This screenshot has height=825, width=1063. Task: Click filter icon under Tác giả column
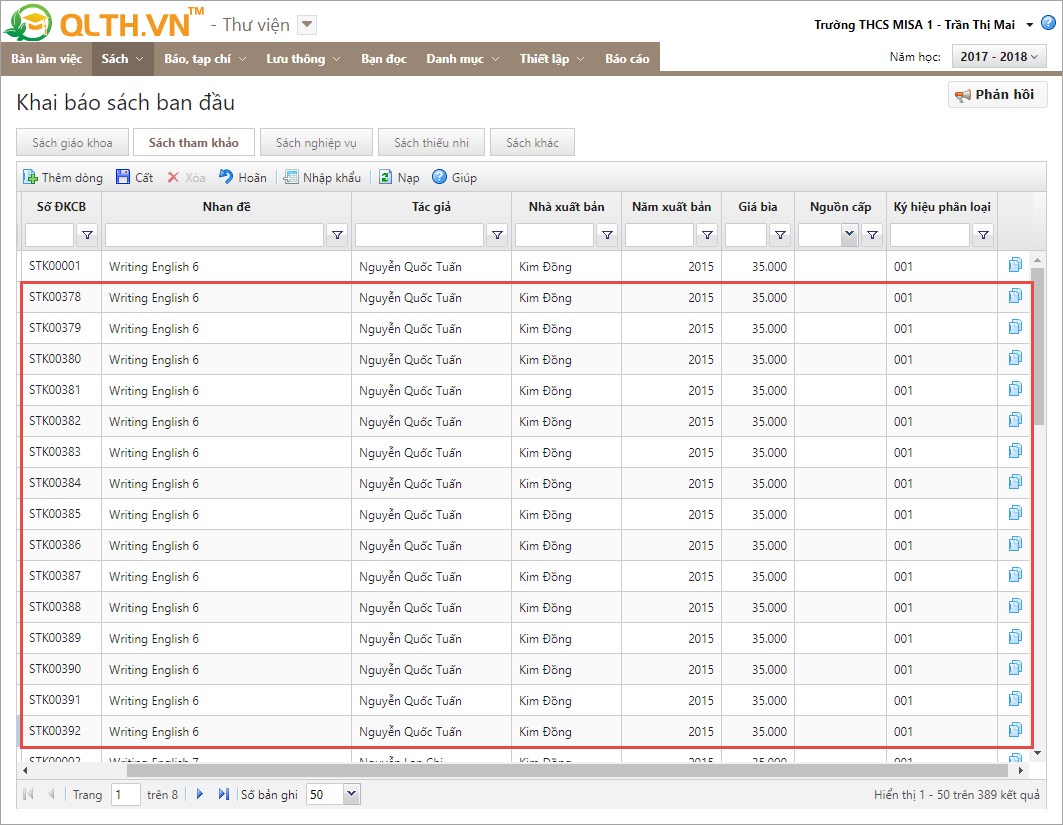(x=497, y=235)
